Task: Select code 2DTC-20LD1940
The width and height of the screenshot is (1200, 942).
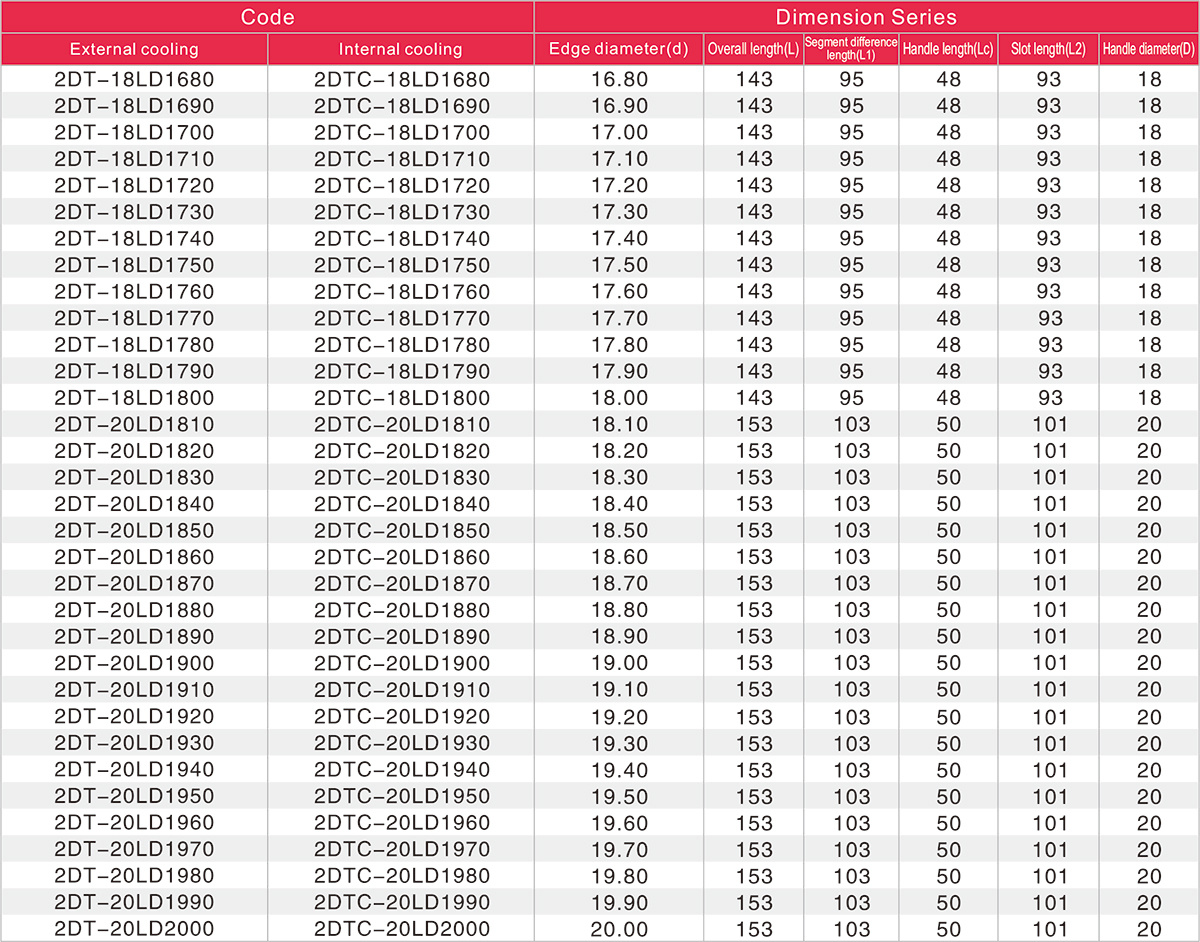Action: coord(402,769)
